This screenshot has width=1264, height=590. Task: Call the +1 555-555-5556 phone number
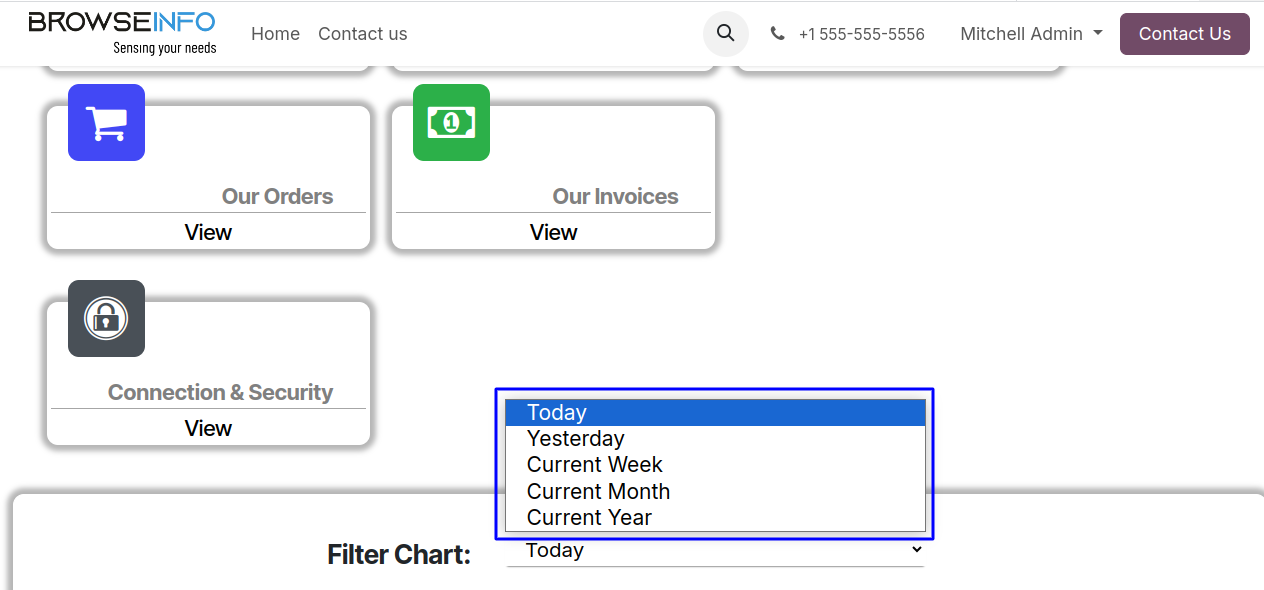(861, 34)
